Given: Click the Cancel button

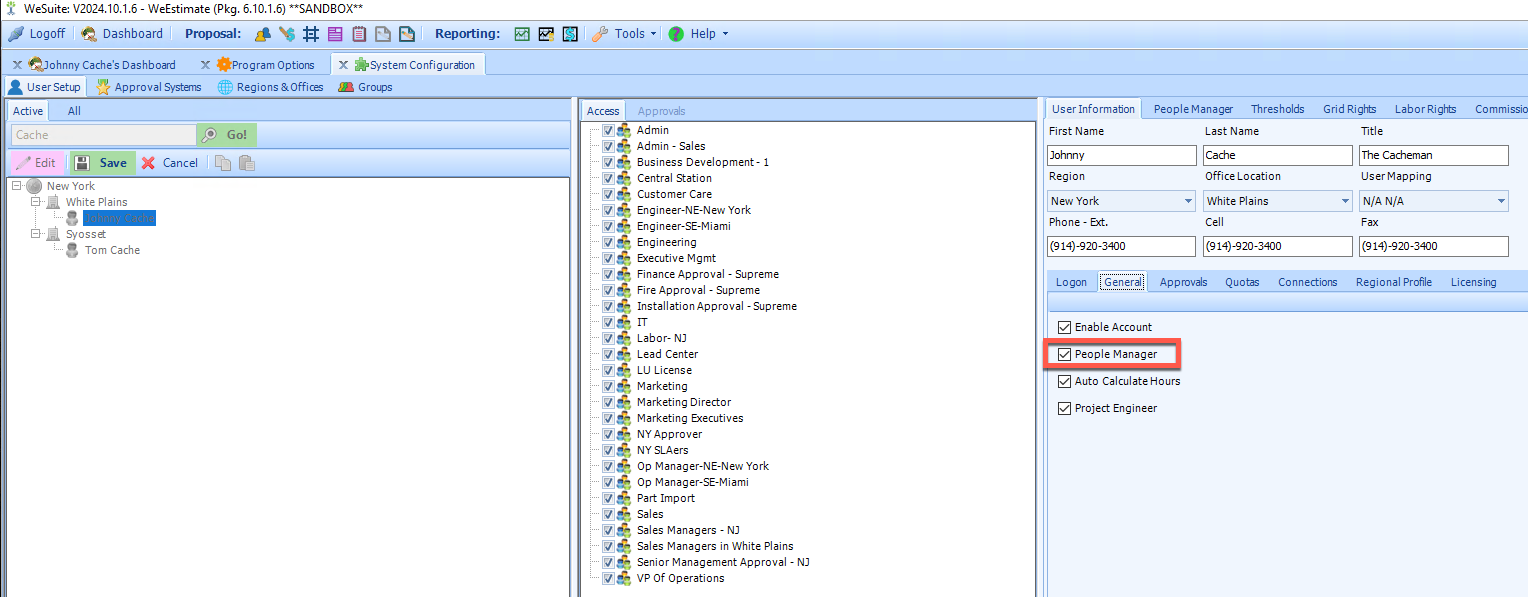Looking at the screenshot, I should pos(170,163).
